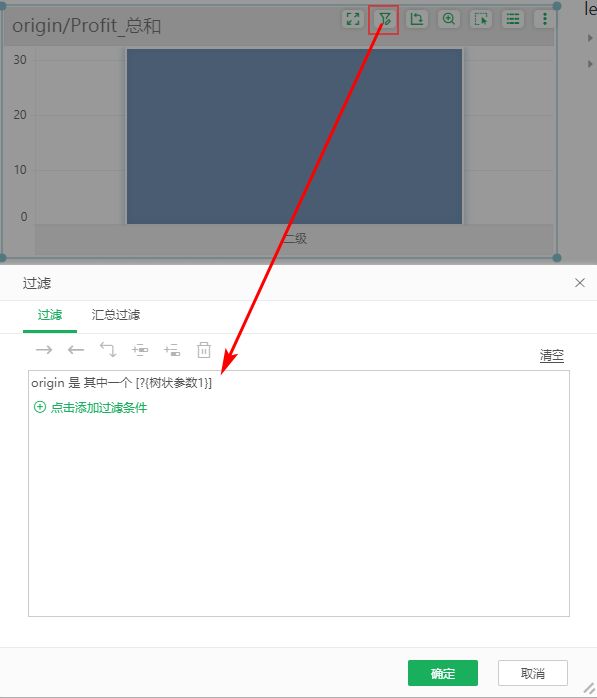Switch to the 汇总过滤 tab
The width and height of the screenshot is (597, 698).
click(116, 315)
